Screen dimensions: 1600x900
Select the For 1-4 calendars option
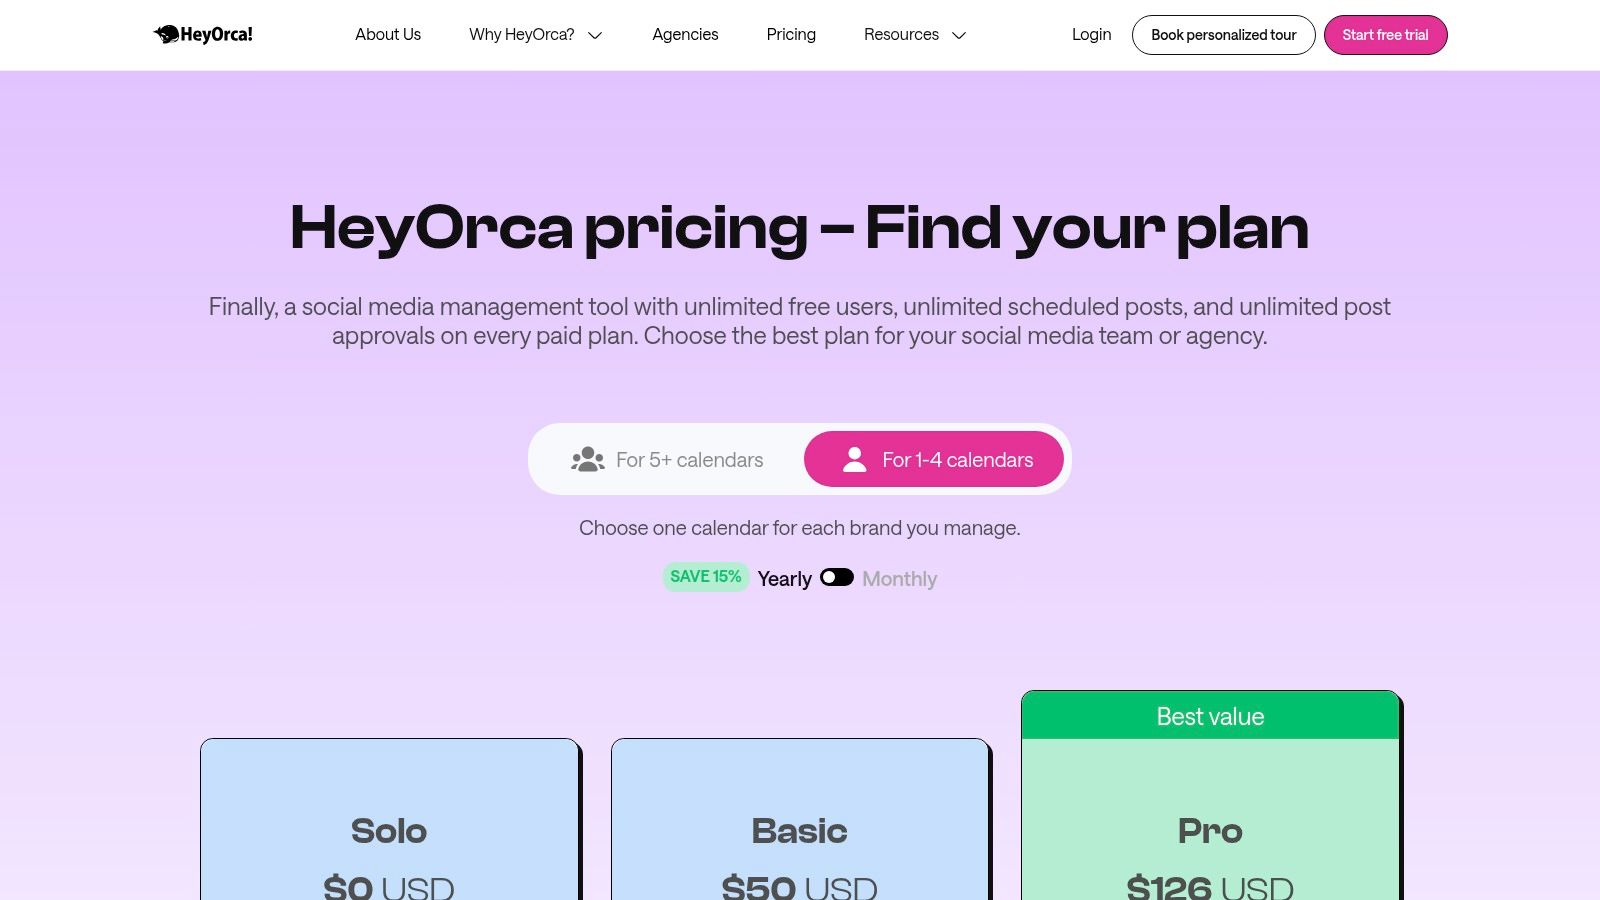coord(934,459)
